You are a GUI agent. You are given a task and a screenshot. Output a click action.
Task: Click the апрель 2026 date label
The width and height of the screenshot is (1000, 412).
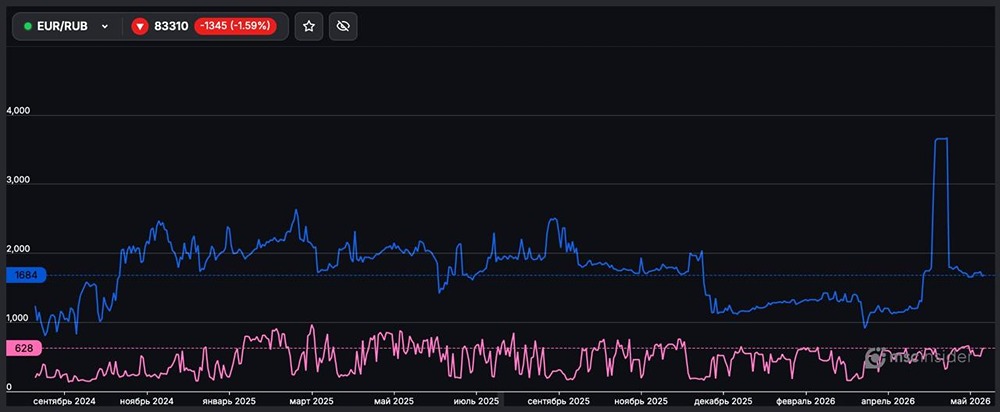(888, 401)
